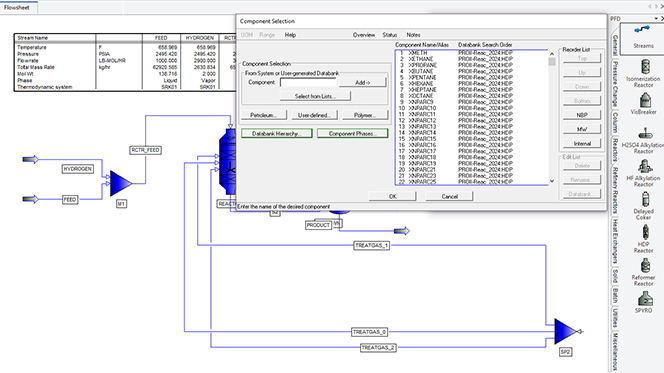Image resolution: width=664 pixels, height=373 pixels.
Task: Click the component list scroll down arrow
Action: click(x=551, y=181)
